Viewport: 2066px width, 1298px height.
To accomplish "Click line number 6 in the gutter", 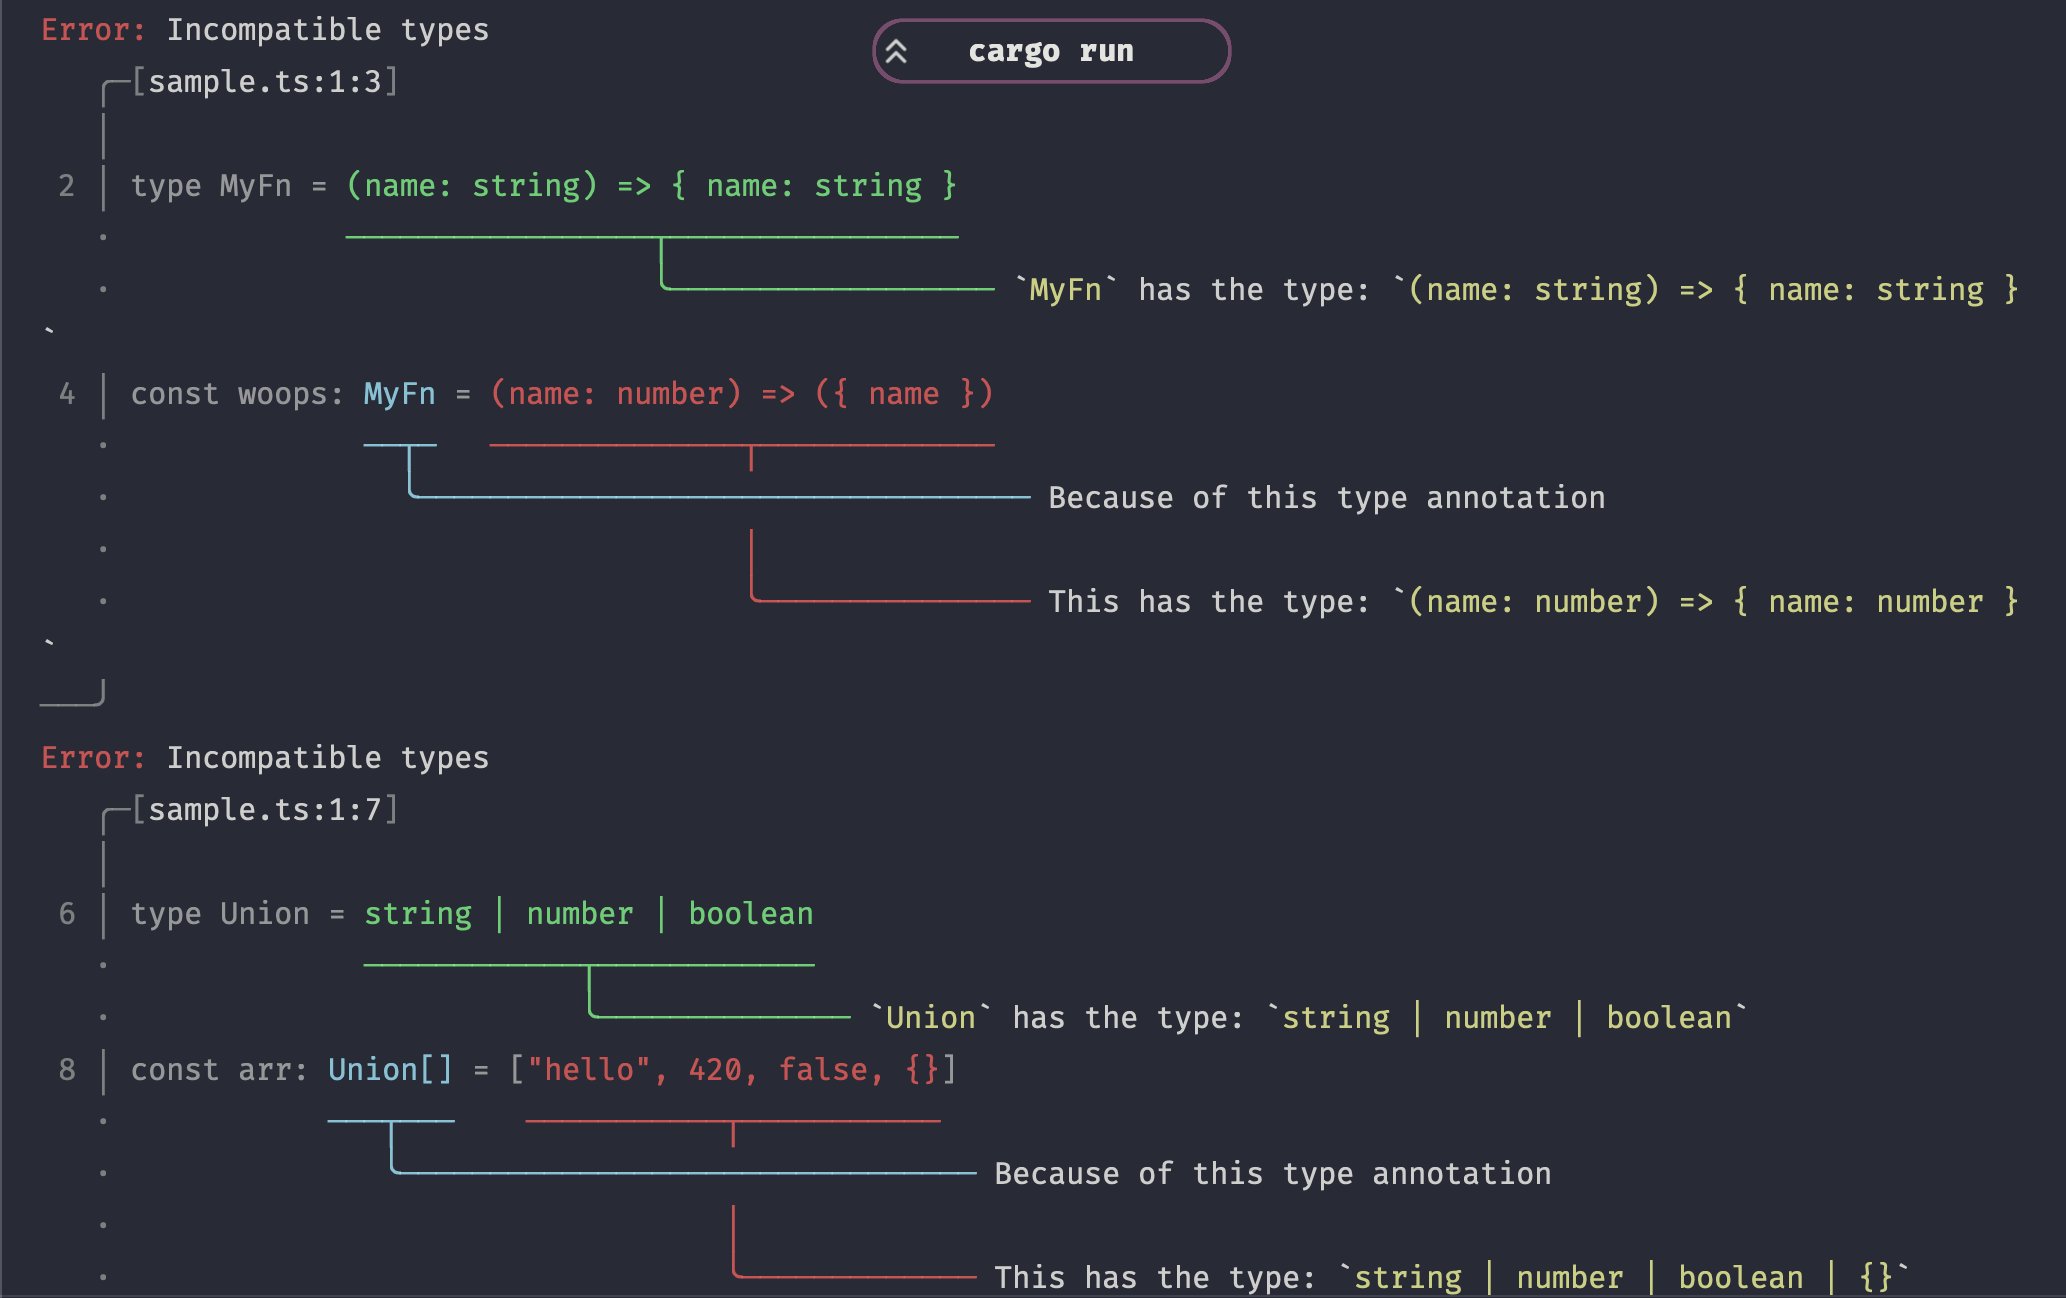I will 66,914.
